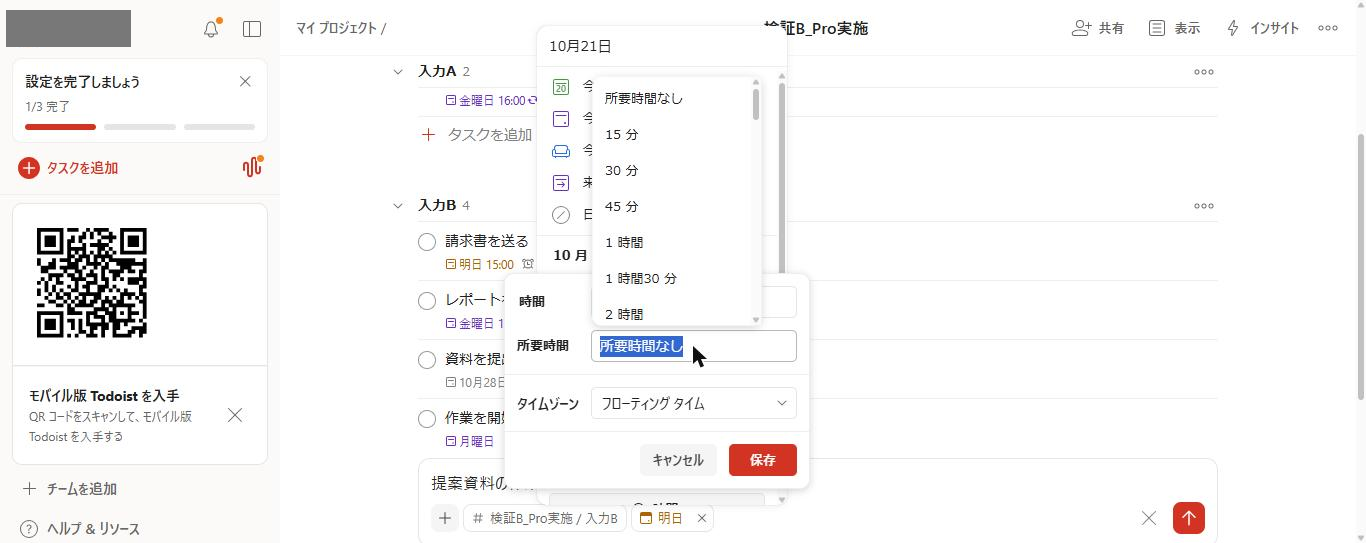Click the today calendar icon in date picker
Screen dimensions: 1366x543
point(561,87)
